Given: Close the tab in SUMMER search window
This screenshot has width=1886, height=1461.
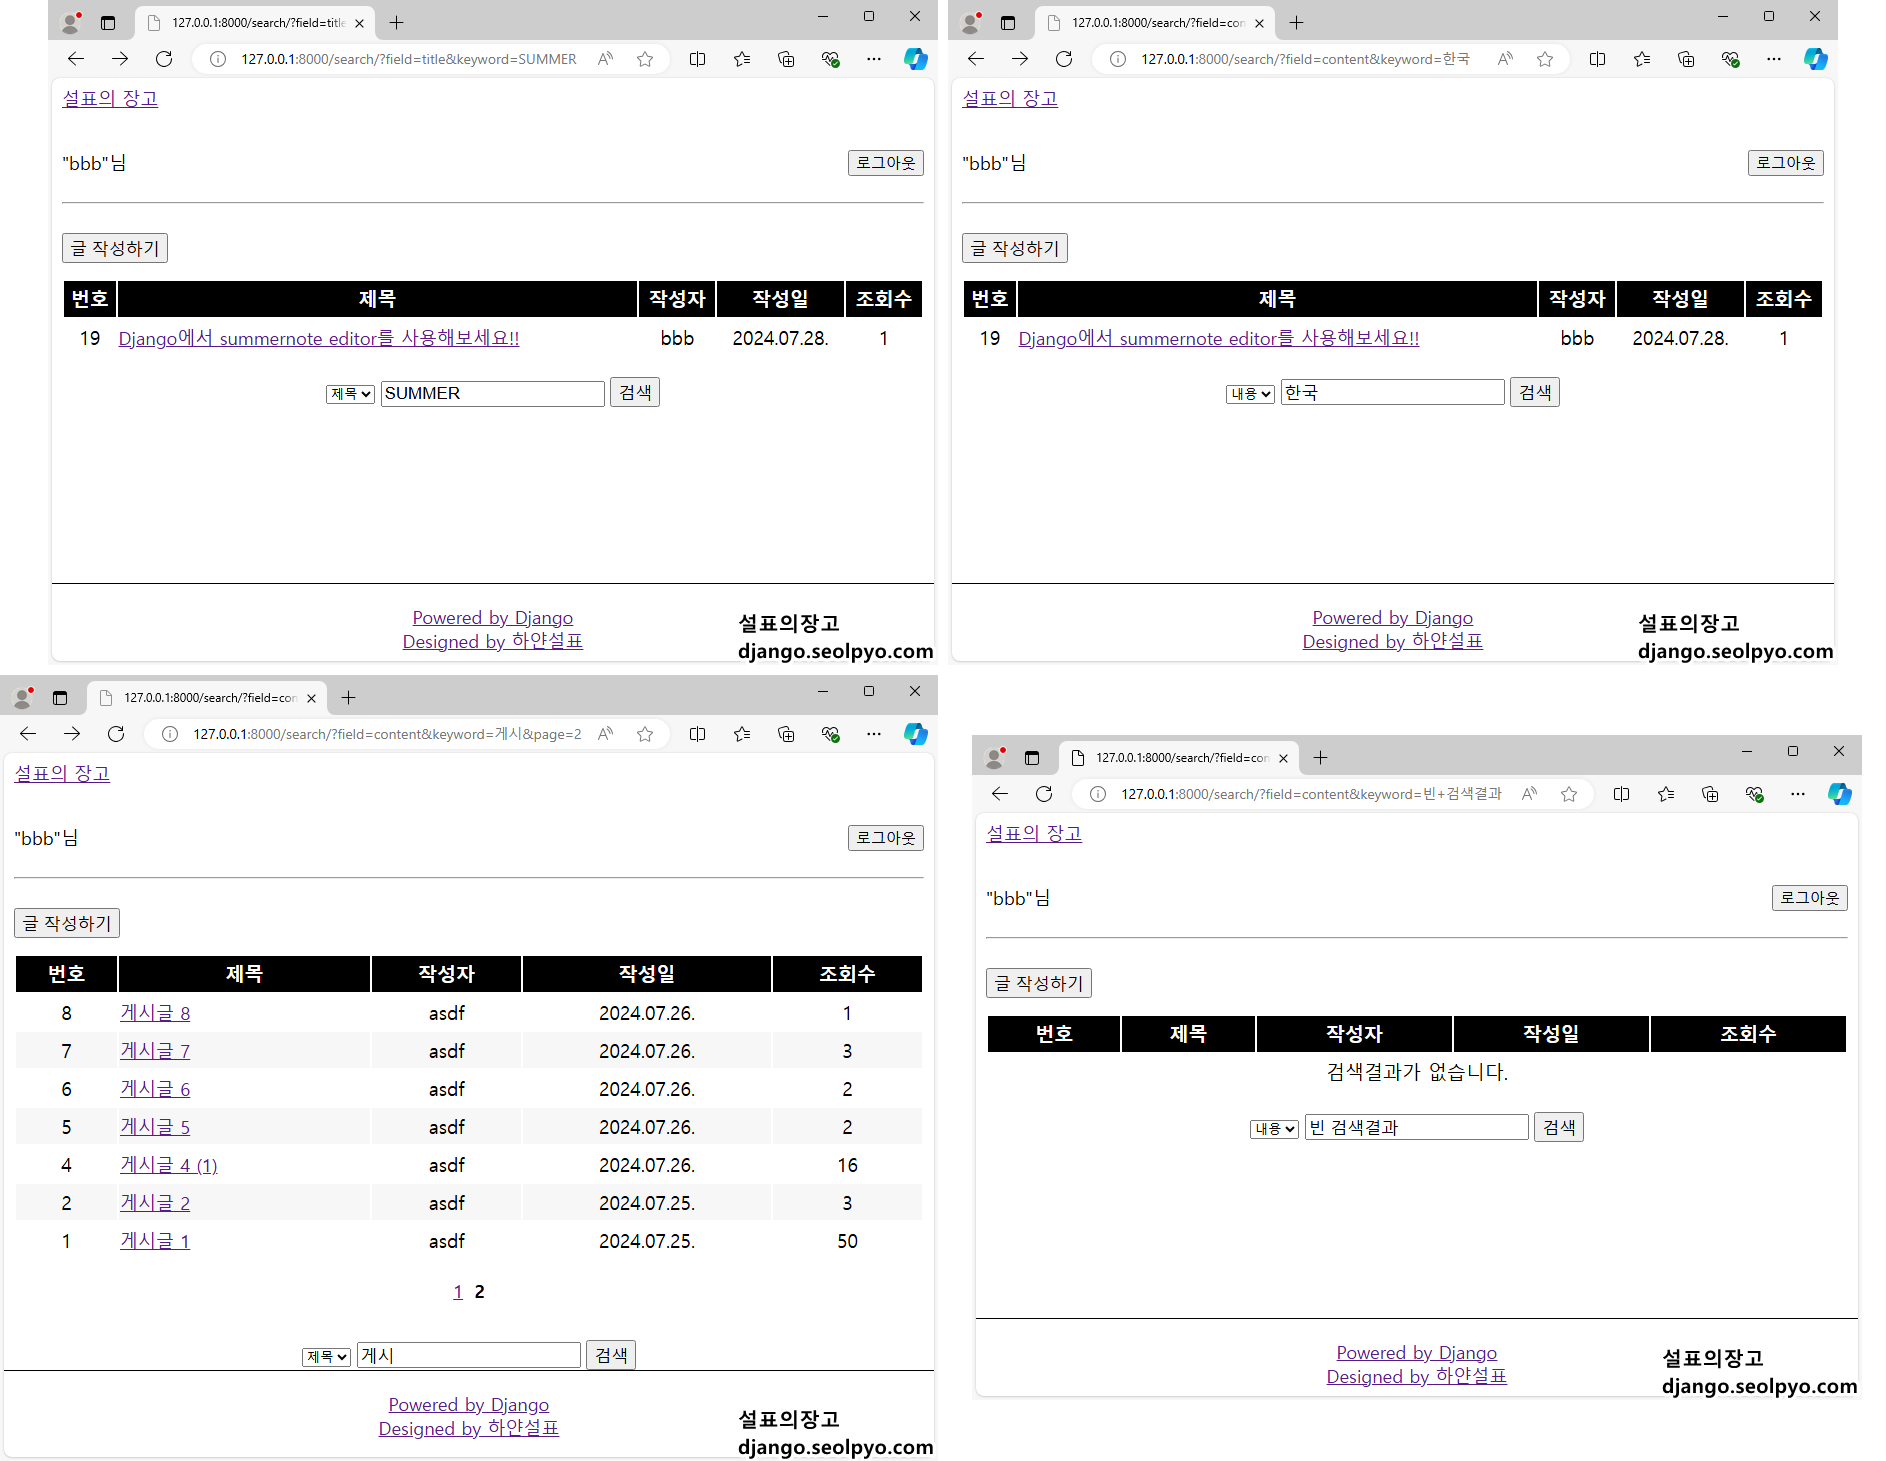Looking at the screenshot, I should point(359,23).
